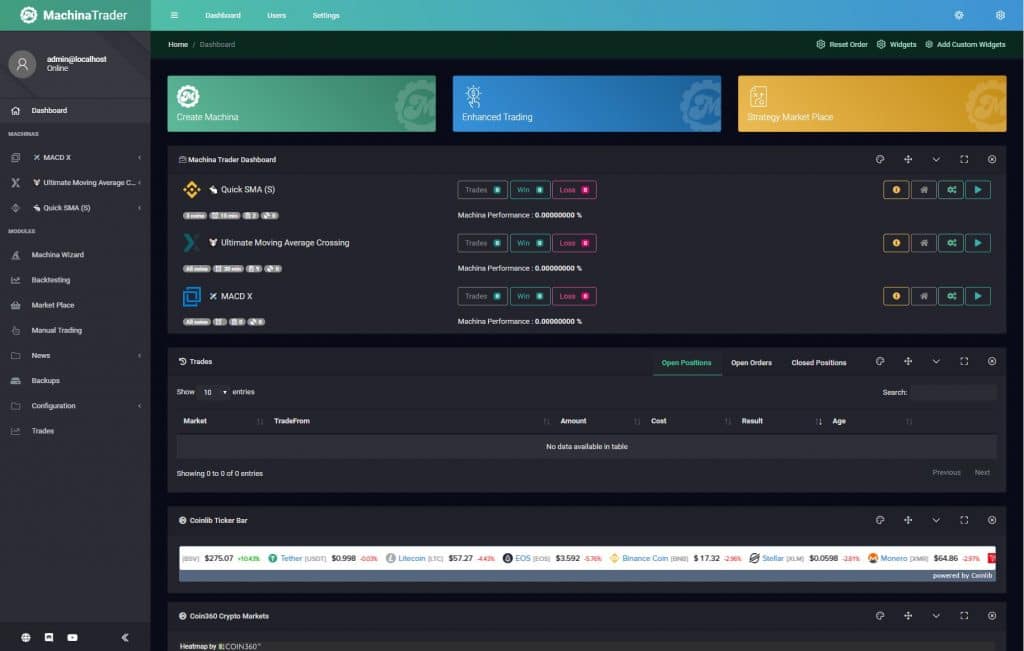Viewport: 1024px width, 651px height.
Task: Expand the Trades panel to fullscreen
Action: (964, 361)
